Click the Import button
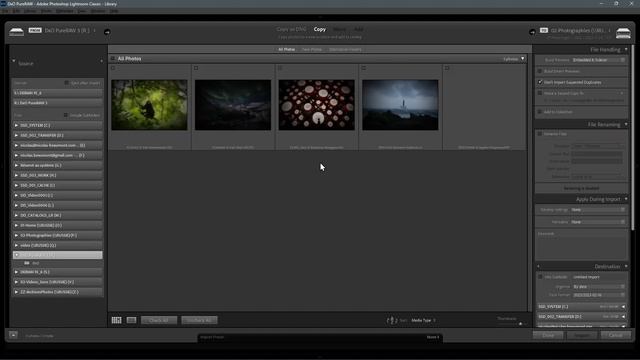Image resolution: width=640 pixels, height=360 pixels. click(582, 335)
